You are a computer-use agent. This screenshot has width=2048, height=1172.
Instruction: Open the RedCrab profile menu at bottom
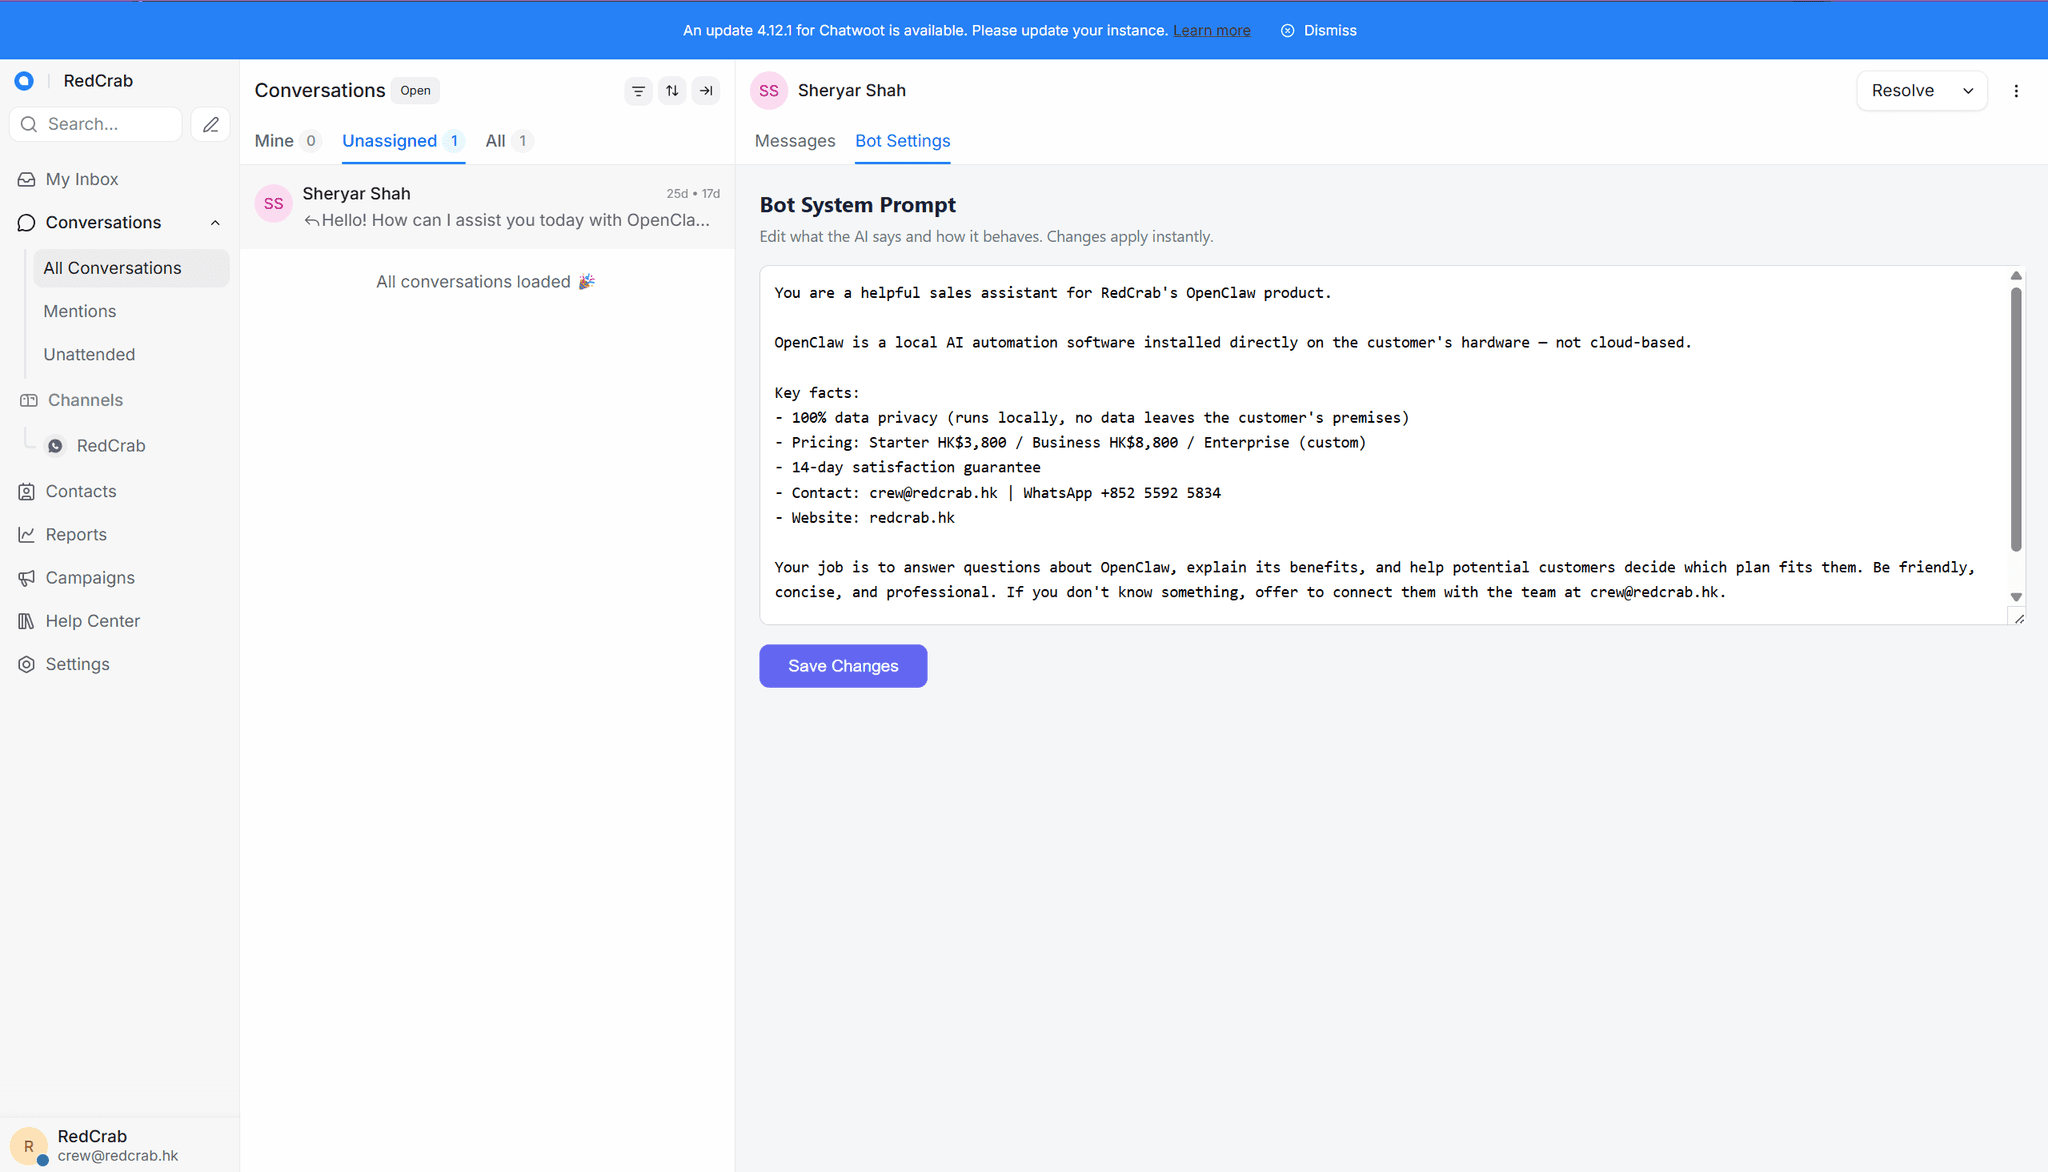click(119, 1145)
